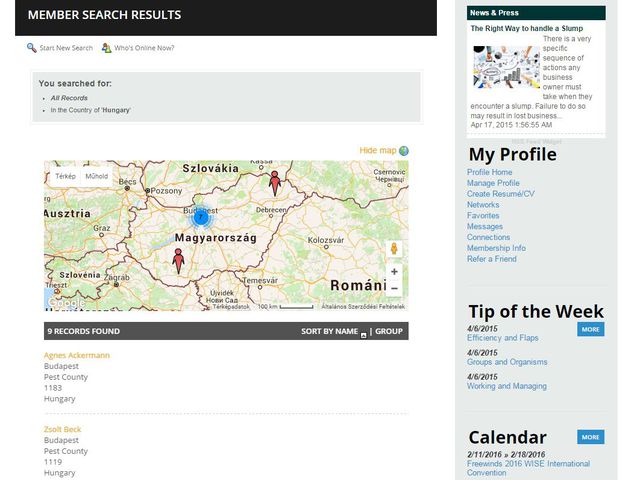
Task: Click the article date Apr 17, 2015
Action: pyautogui.click(x=511, y=125)
